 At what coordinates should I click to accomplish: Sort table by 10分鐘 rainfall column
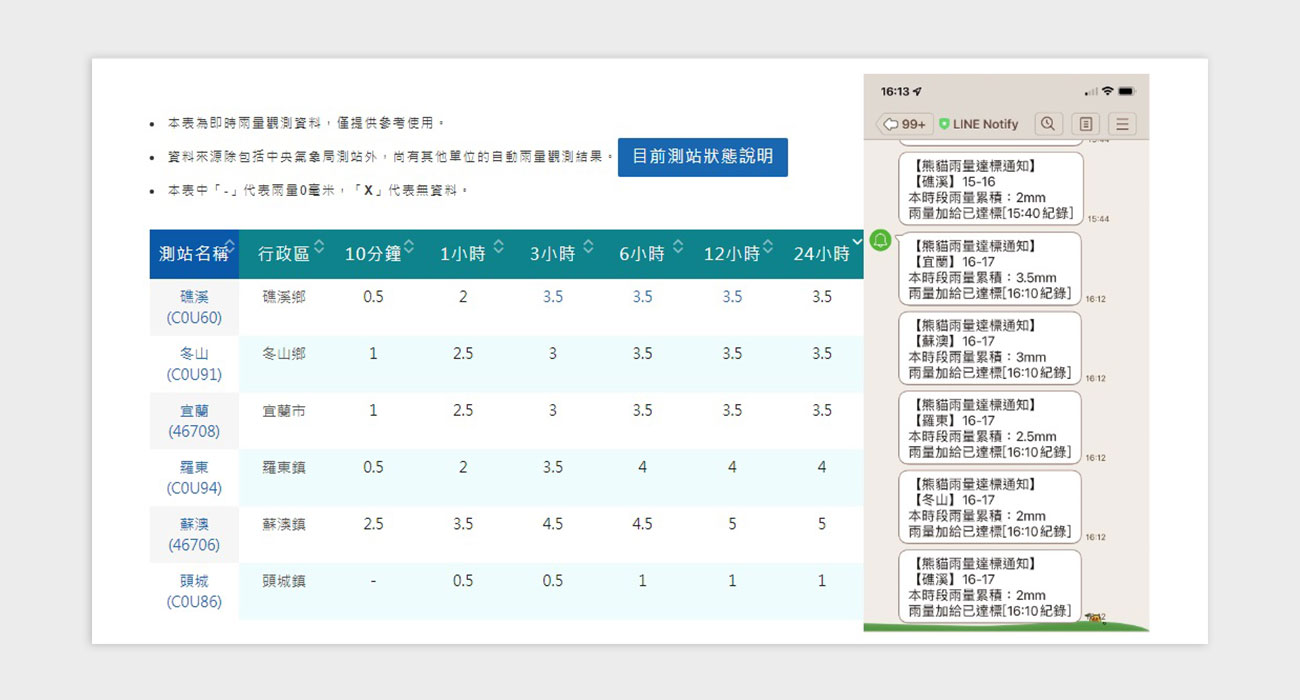tap(373, 254)
